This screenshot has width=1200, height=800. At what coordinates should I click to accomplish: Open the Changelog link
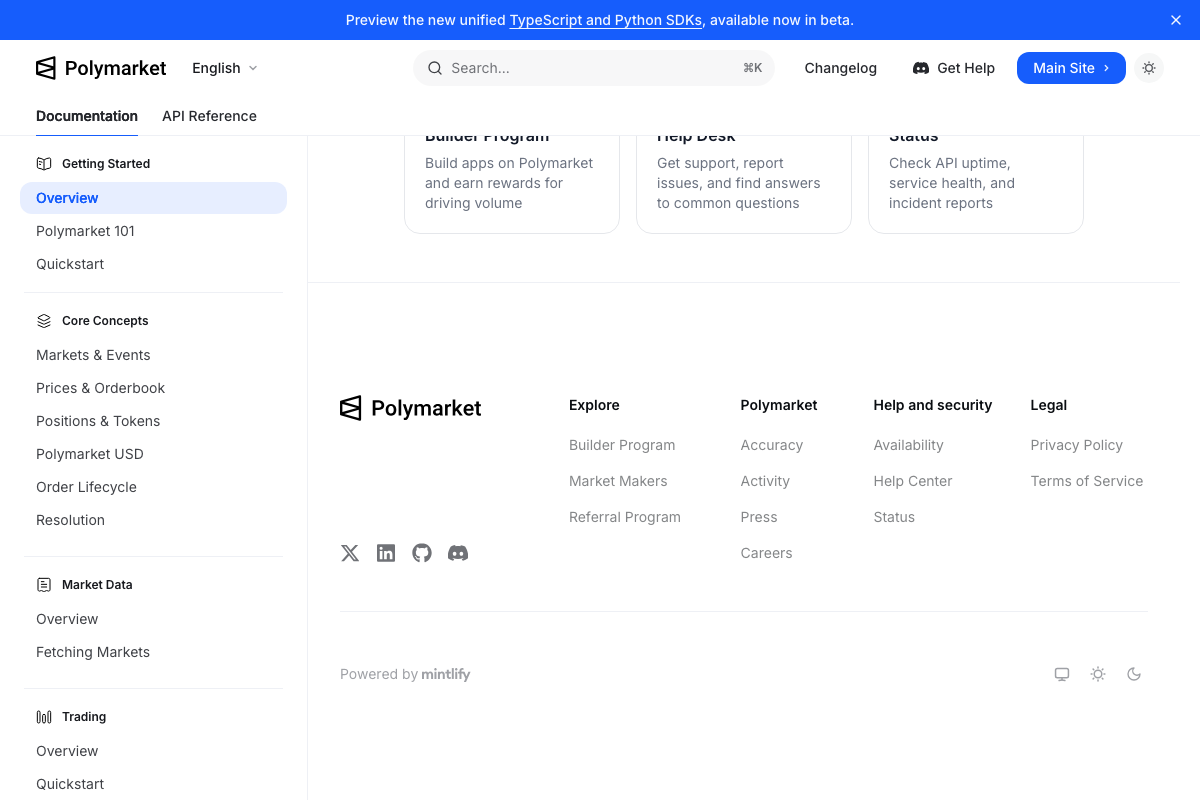tap(841, 68)
